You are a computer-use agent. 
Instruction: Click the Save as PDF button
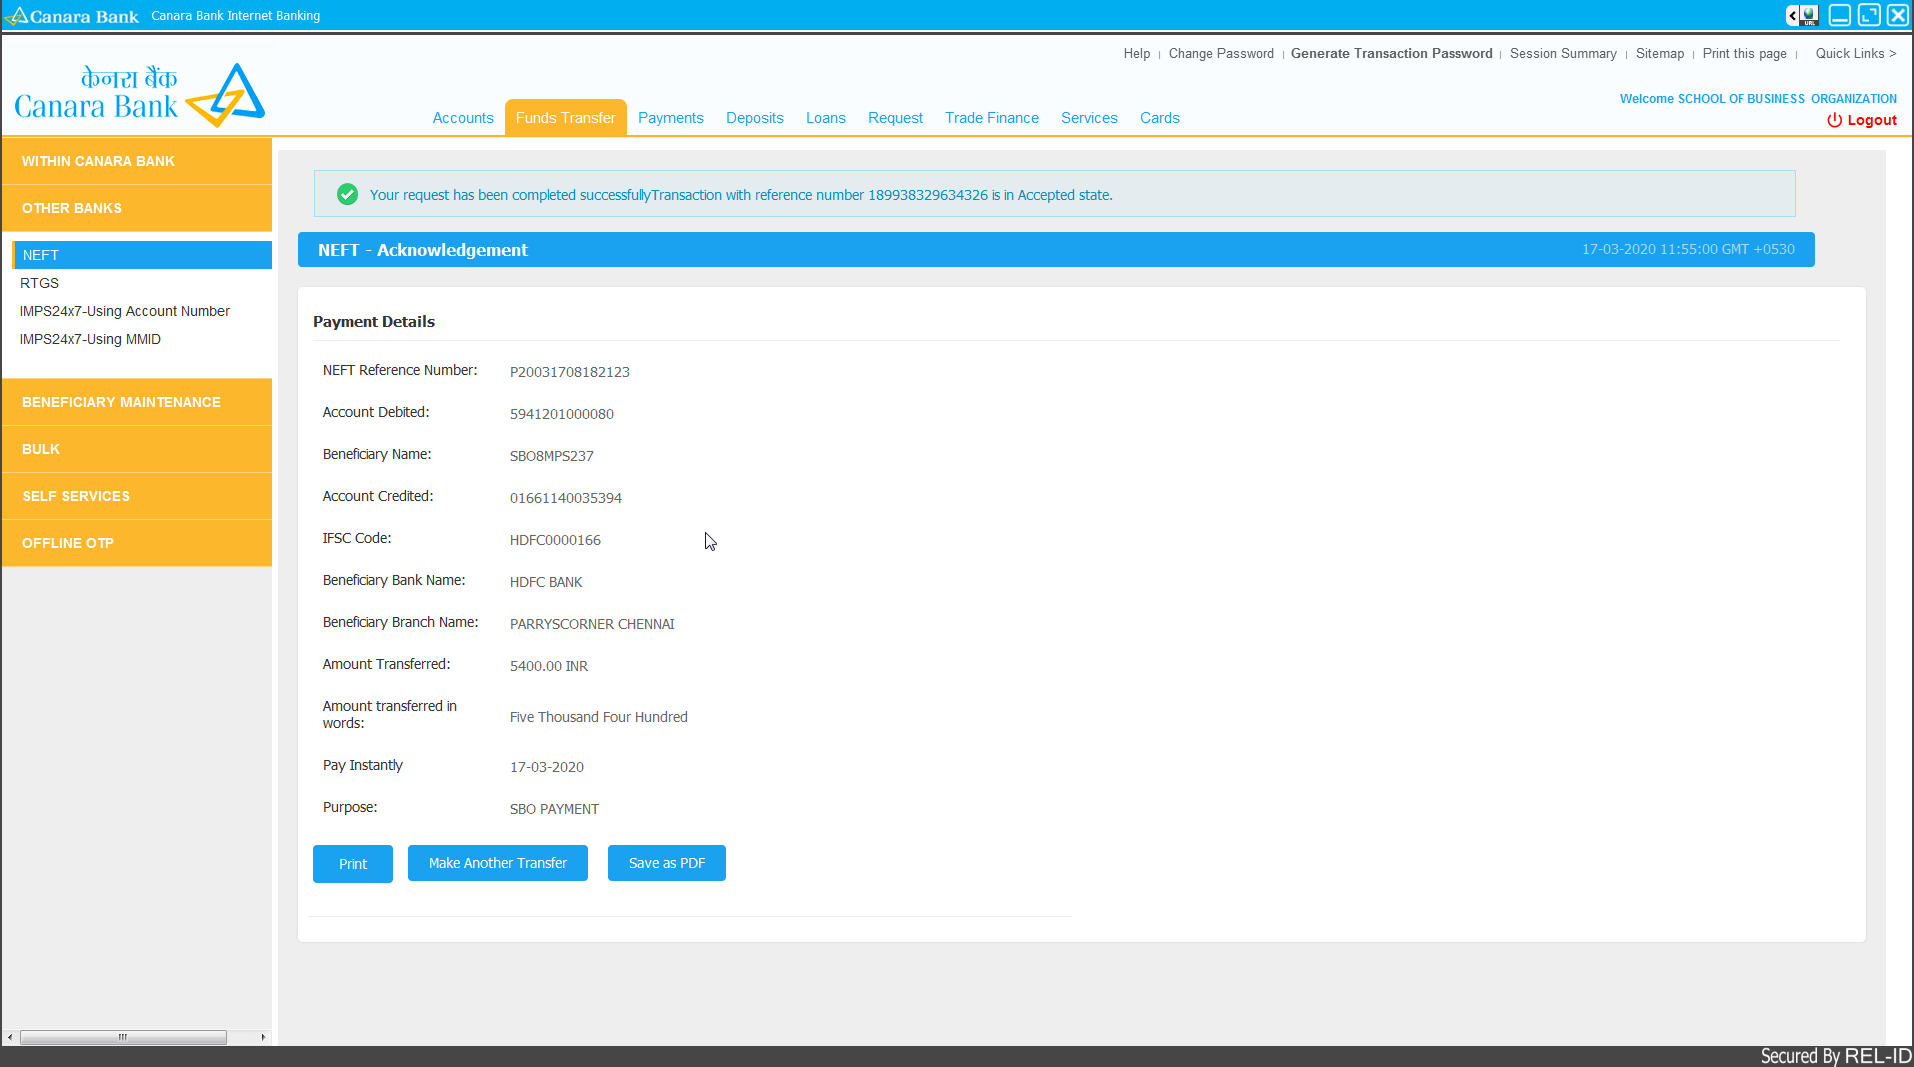pos(667,863)
